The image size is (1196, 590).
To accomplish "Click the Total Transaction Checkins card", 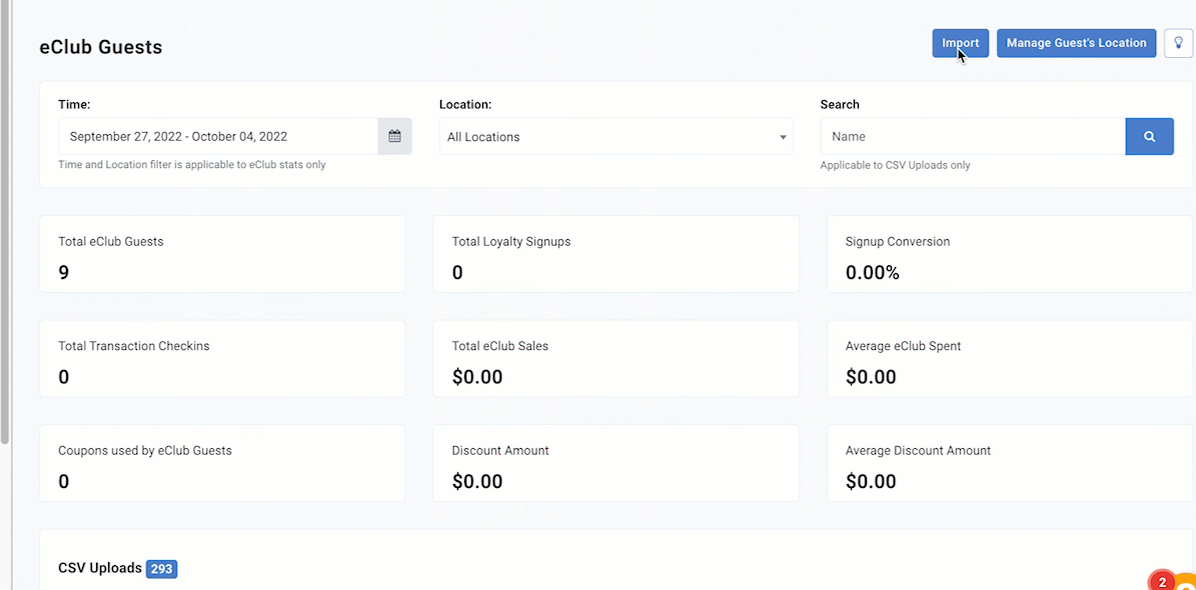I will coord(222,358).
